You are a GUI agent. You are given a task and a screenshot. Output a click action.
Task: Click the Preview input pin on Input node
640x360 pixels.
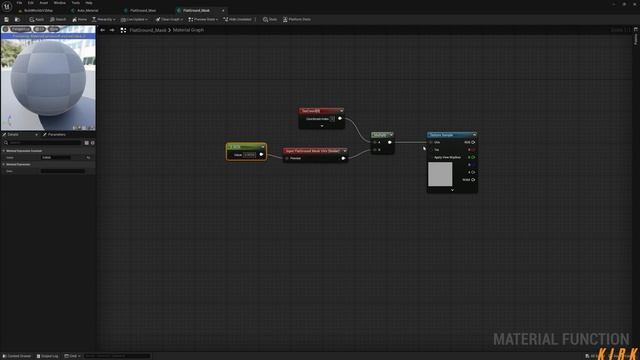point(287,158)
